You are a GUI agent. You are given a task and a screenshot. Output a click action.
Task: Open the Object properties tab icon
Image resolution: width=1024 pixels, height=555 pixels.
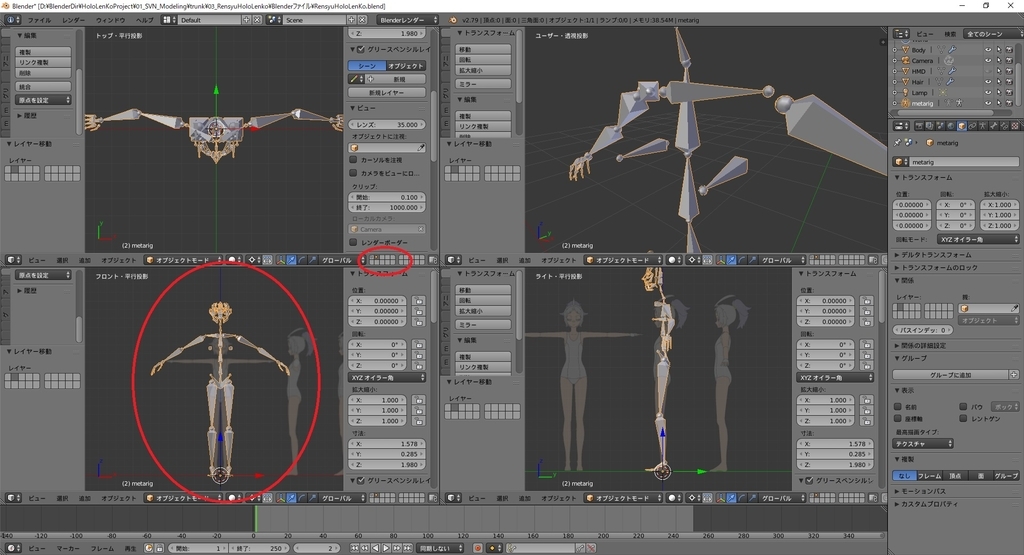click(x=962, y=125)
